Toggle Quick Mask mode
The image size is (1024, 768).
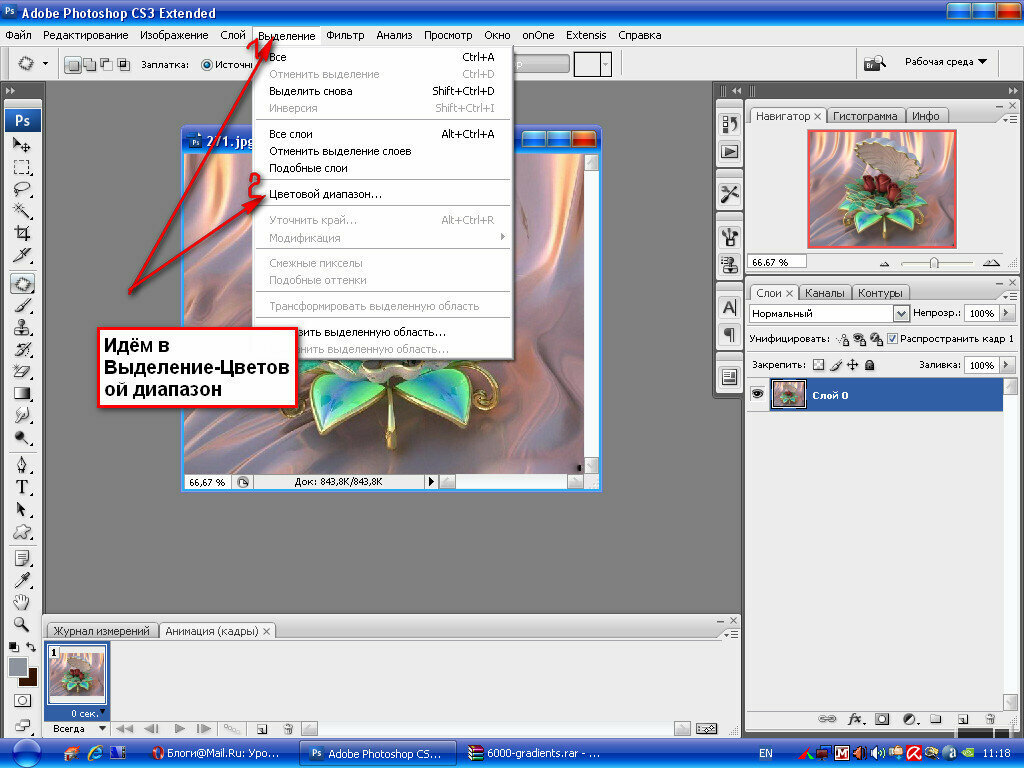point(22,701)
